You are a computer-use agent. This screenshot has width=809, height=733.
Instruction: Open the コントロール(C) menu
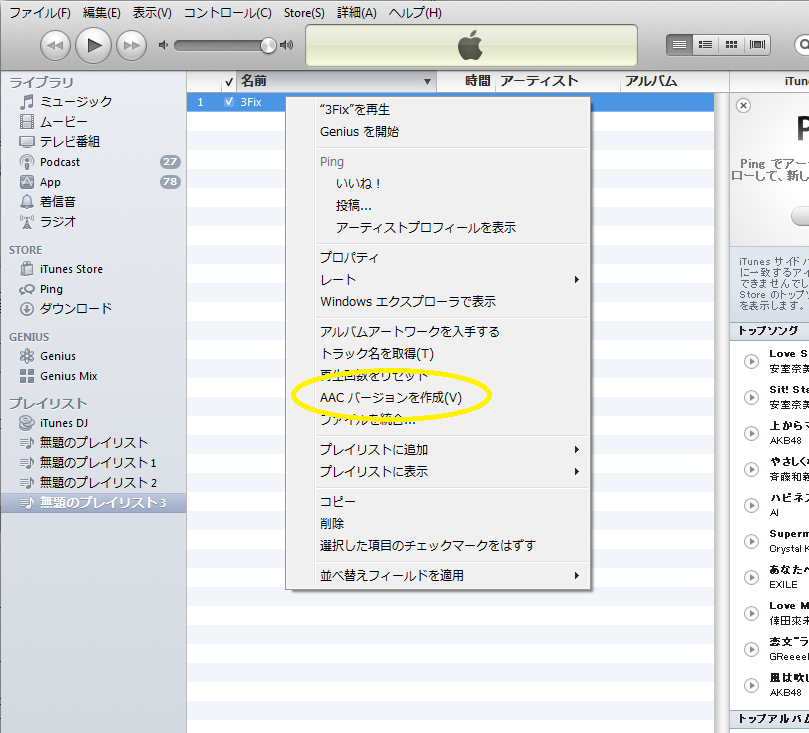pyautogui.click(x=228, y=13)
